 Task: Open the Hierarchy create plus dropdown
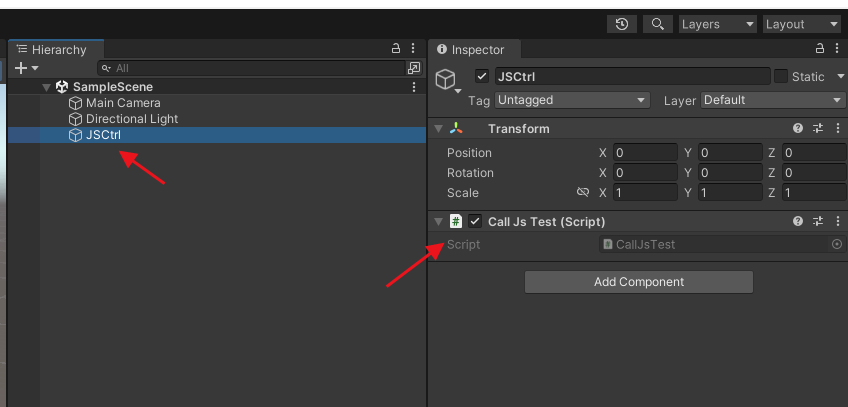click(x=26, y=68)
